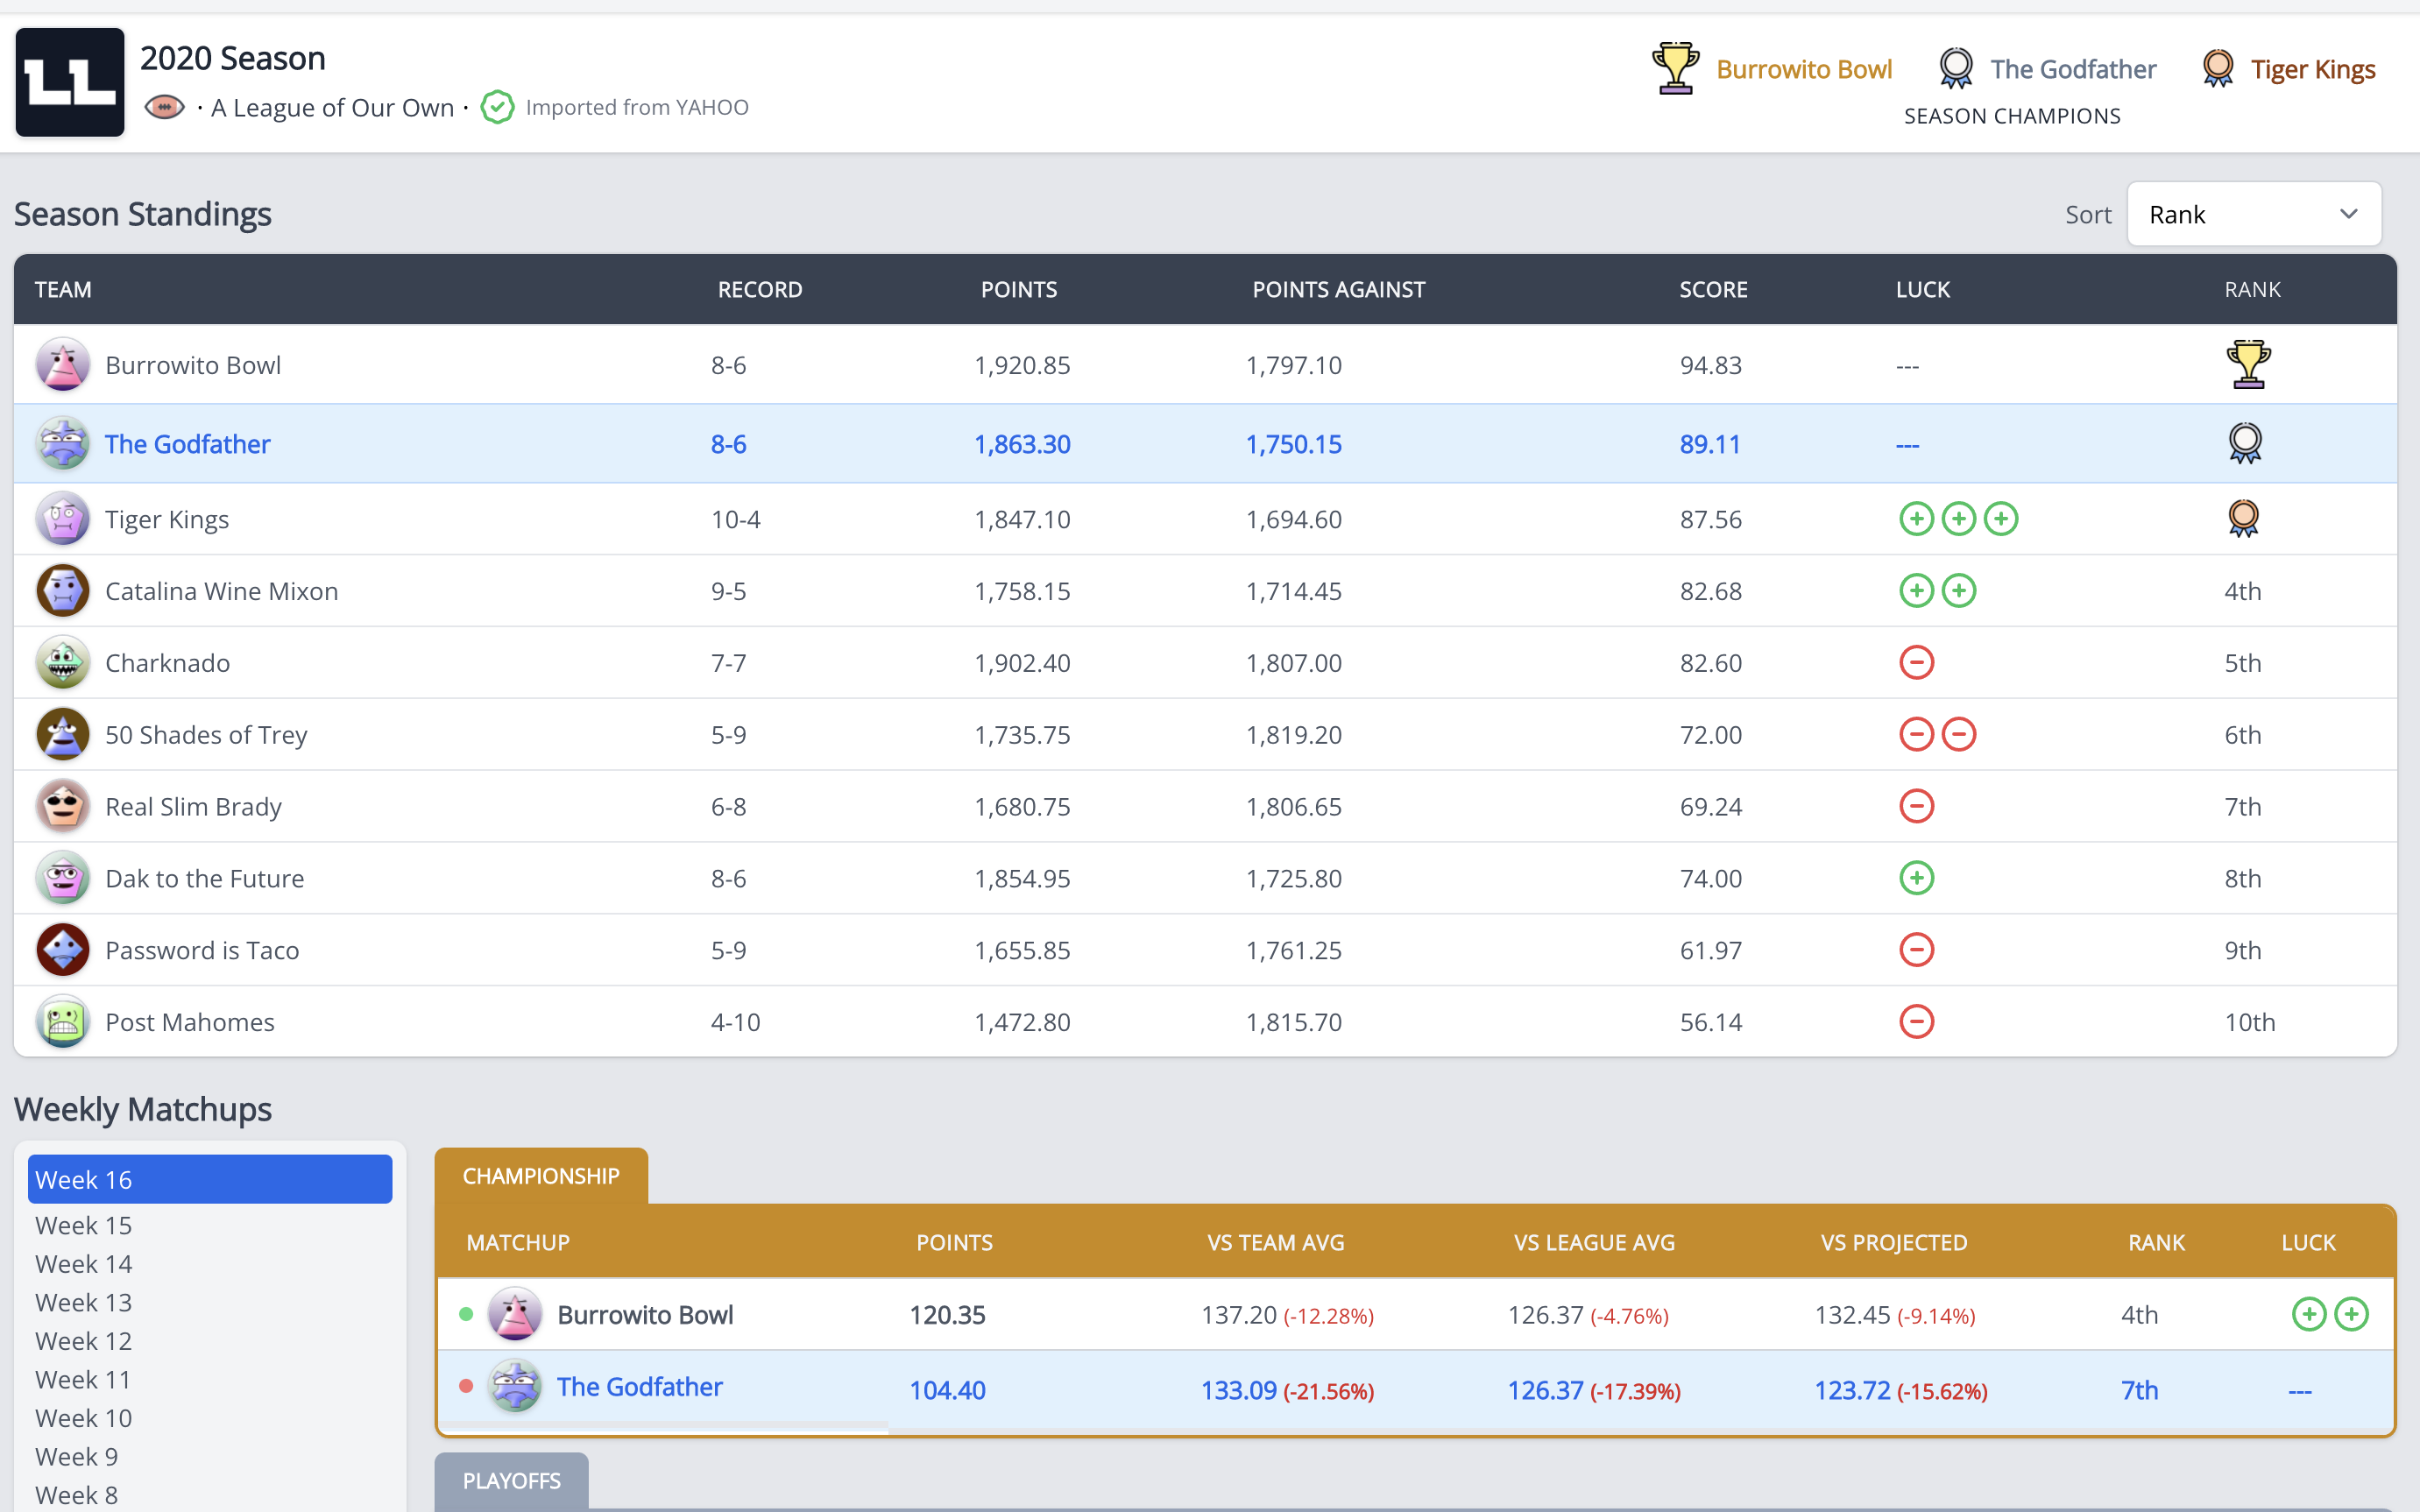Screen dimensions: 2420x1512
Task: Open Tiger Kings link in header
Action: (2313, 69)
